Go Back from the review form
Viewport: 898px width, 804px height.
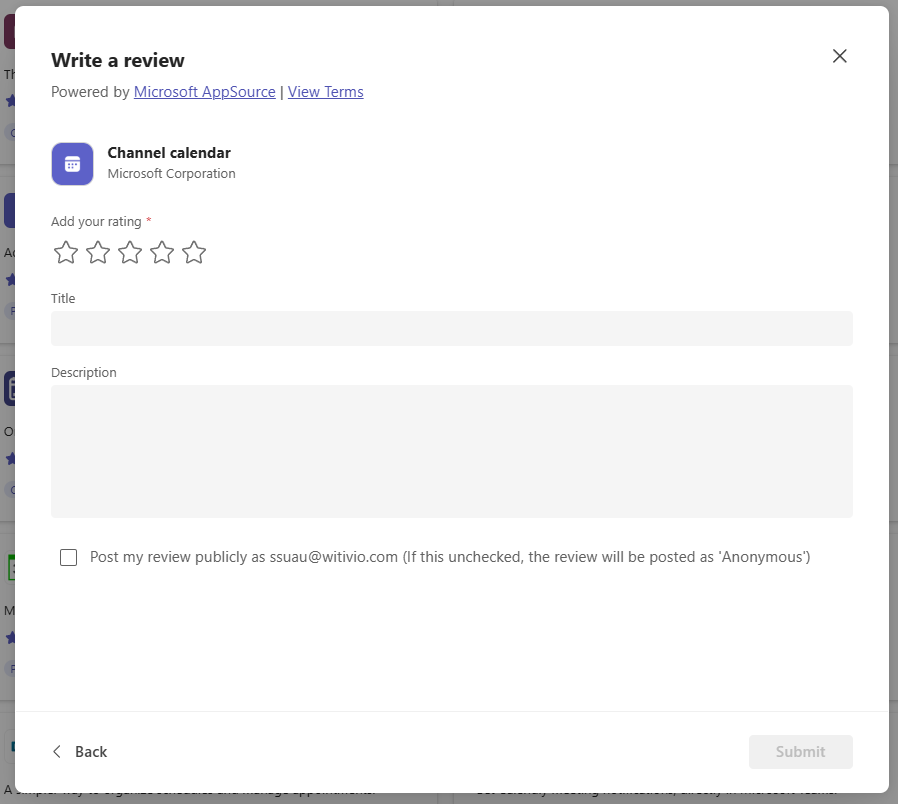tap(80, 751)
